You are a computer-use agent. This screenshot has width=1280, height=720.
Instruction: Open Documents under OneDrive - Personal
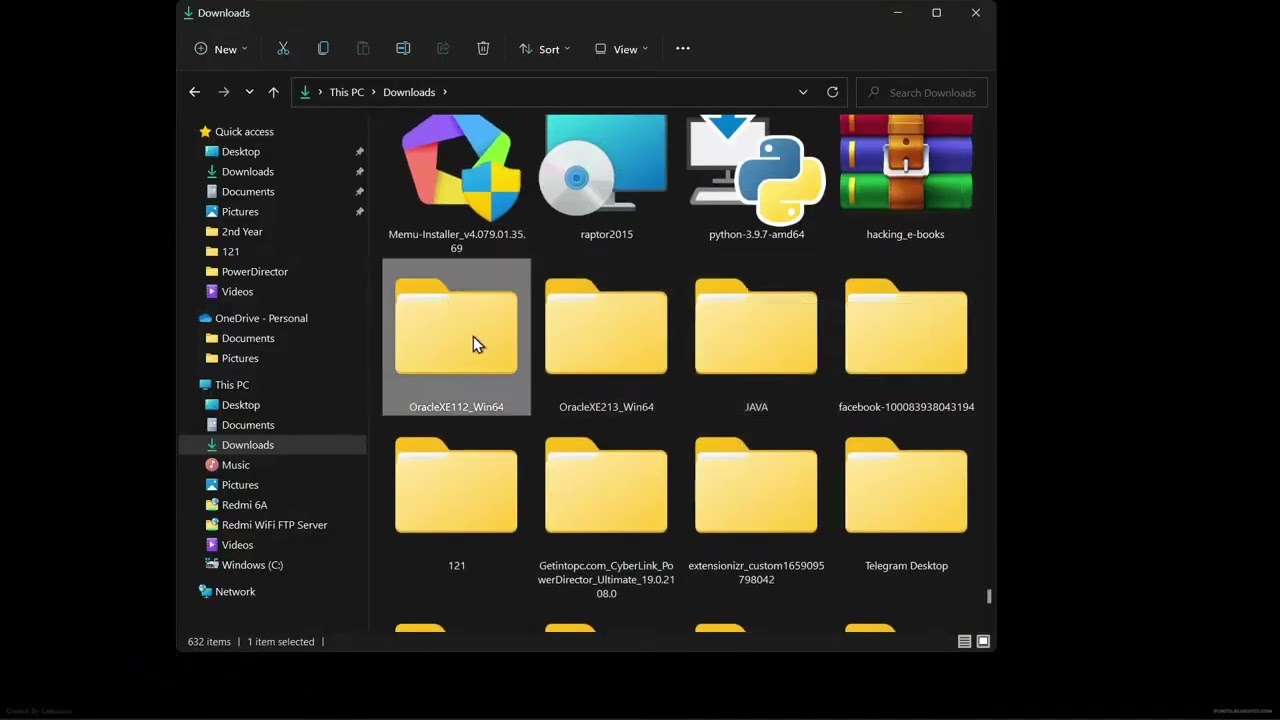point(248,338)
